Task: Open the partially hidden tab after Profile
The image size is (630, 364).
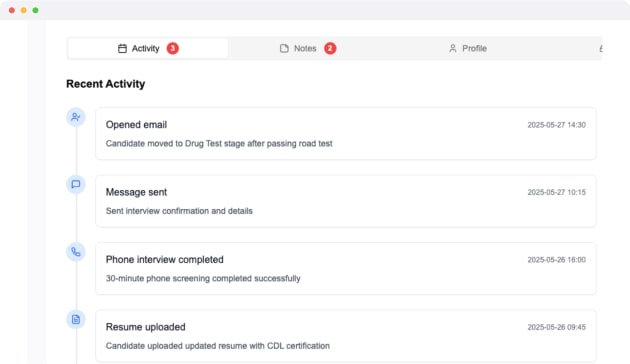Action: (601, 48)
